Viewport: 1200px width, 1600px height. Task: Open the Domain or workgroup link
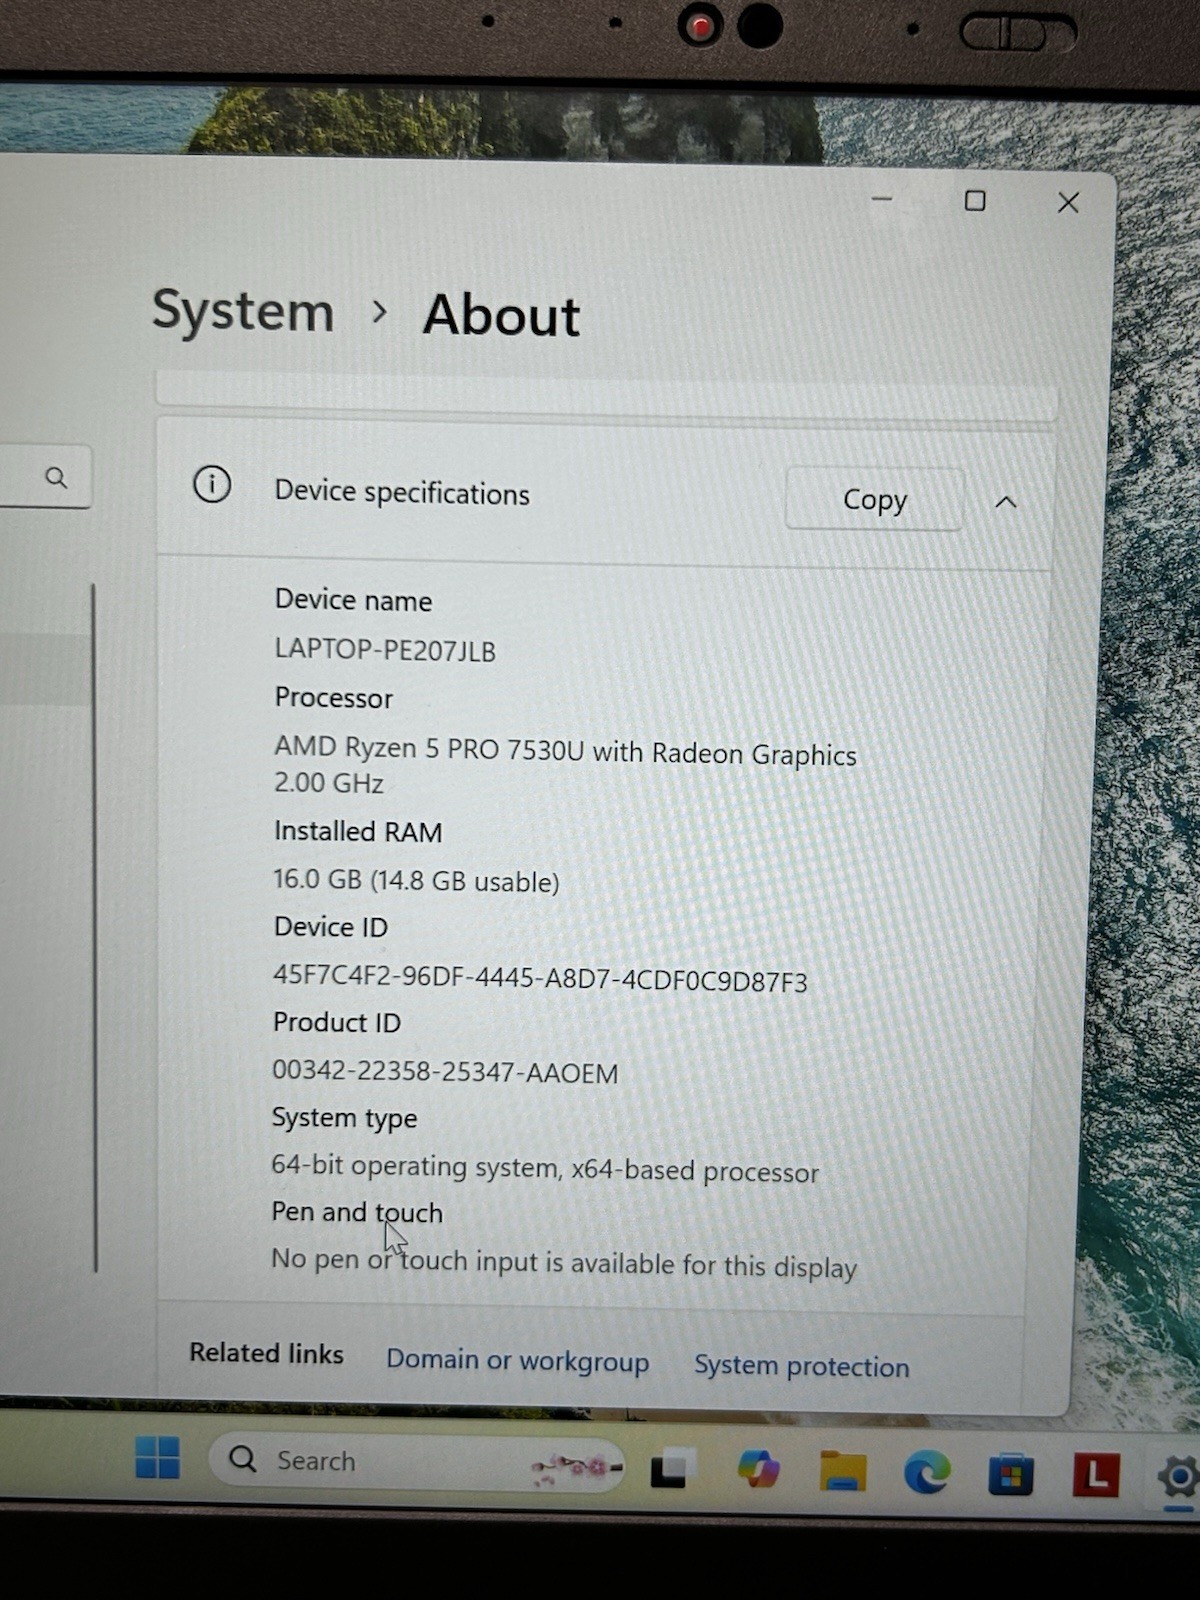(517, 1361)
